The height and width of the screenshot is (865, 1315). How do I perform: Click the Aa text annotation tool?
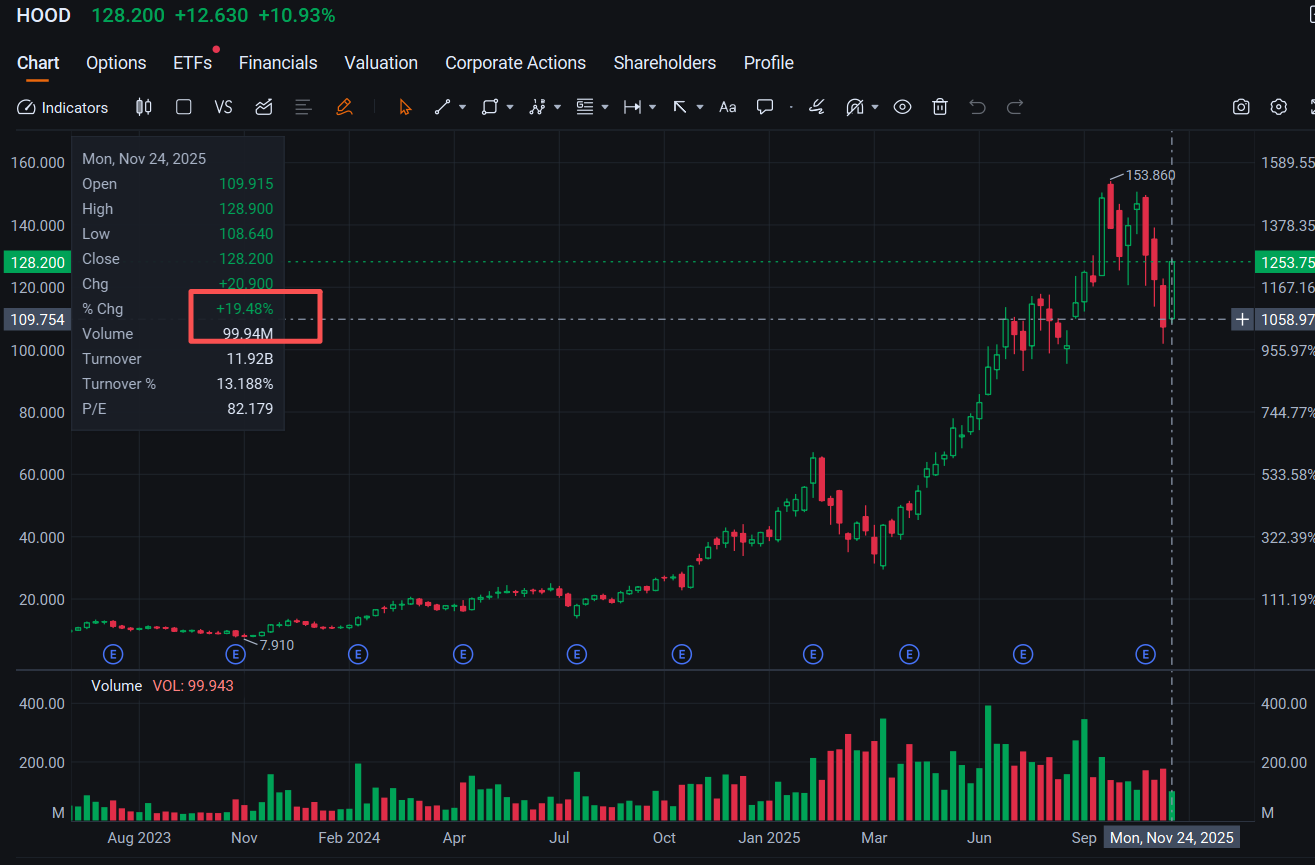pos(728,107)
